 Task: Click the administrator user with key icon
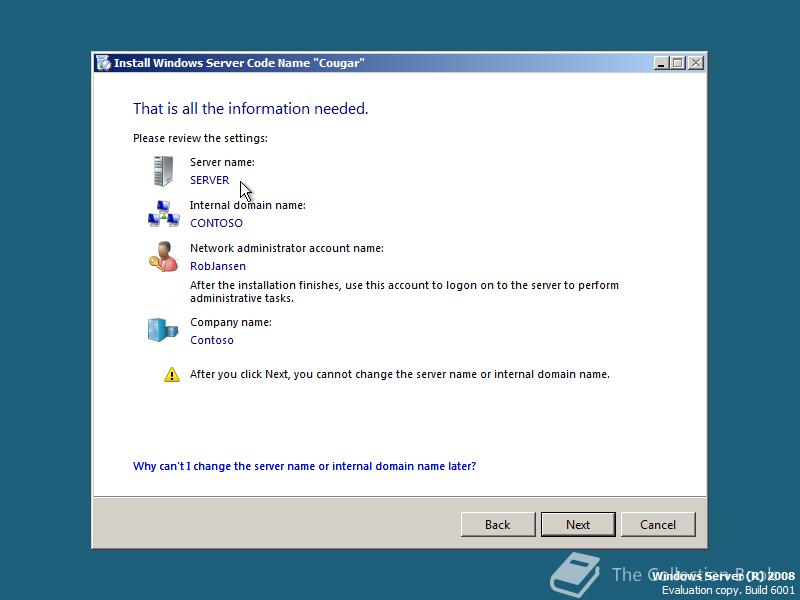click(163, 257)
